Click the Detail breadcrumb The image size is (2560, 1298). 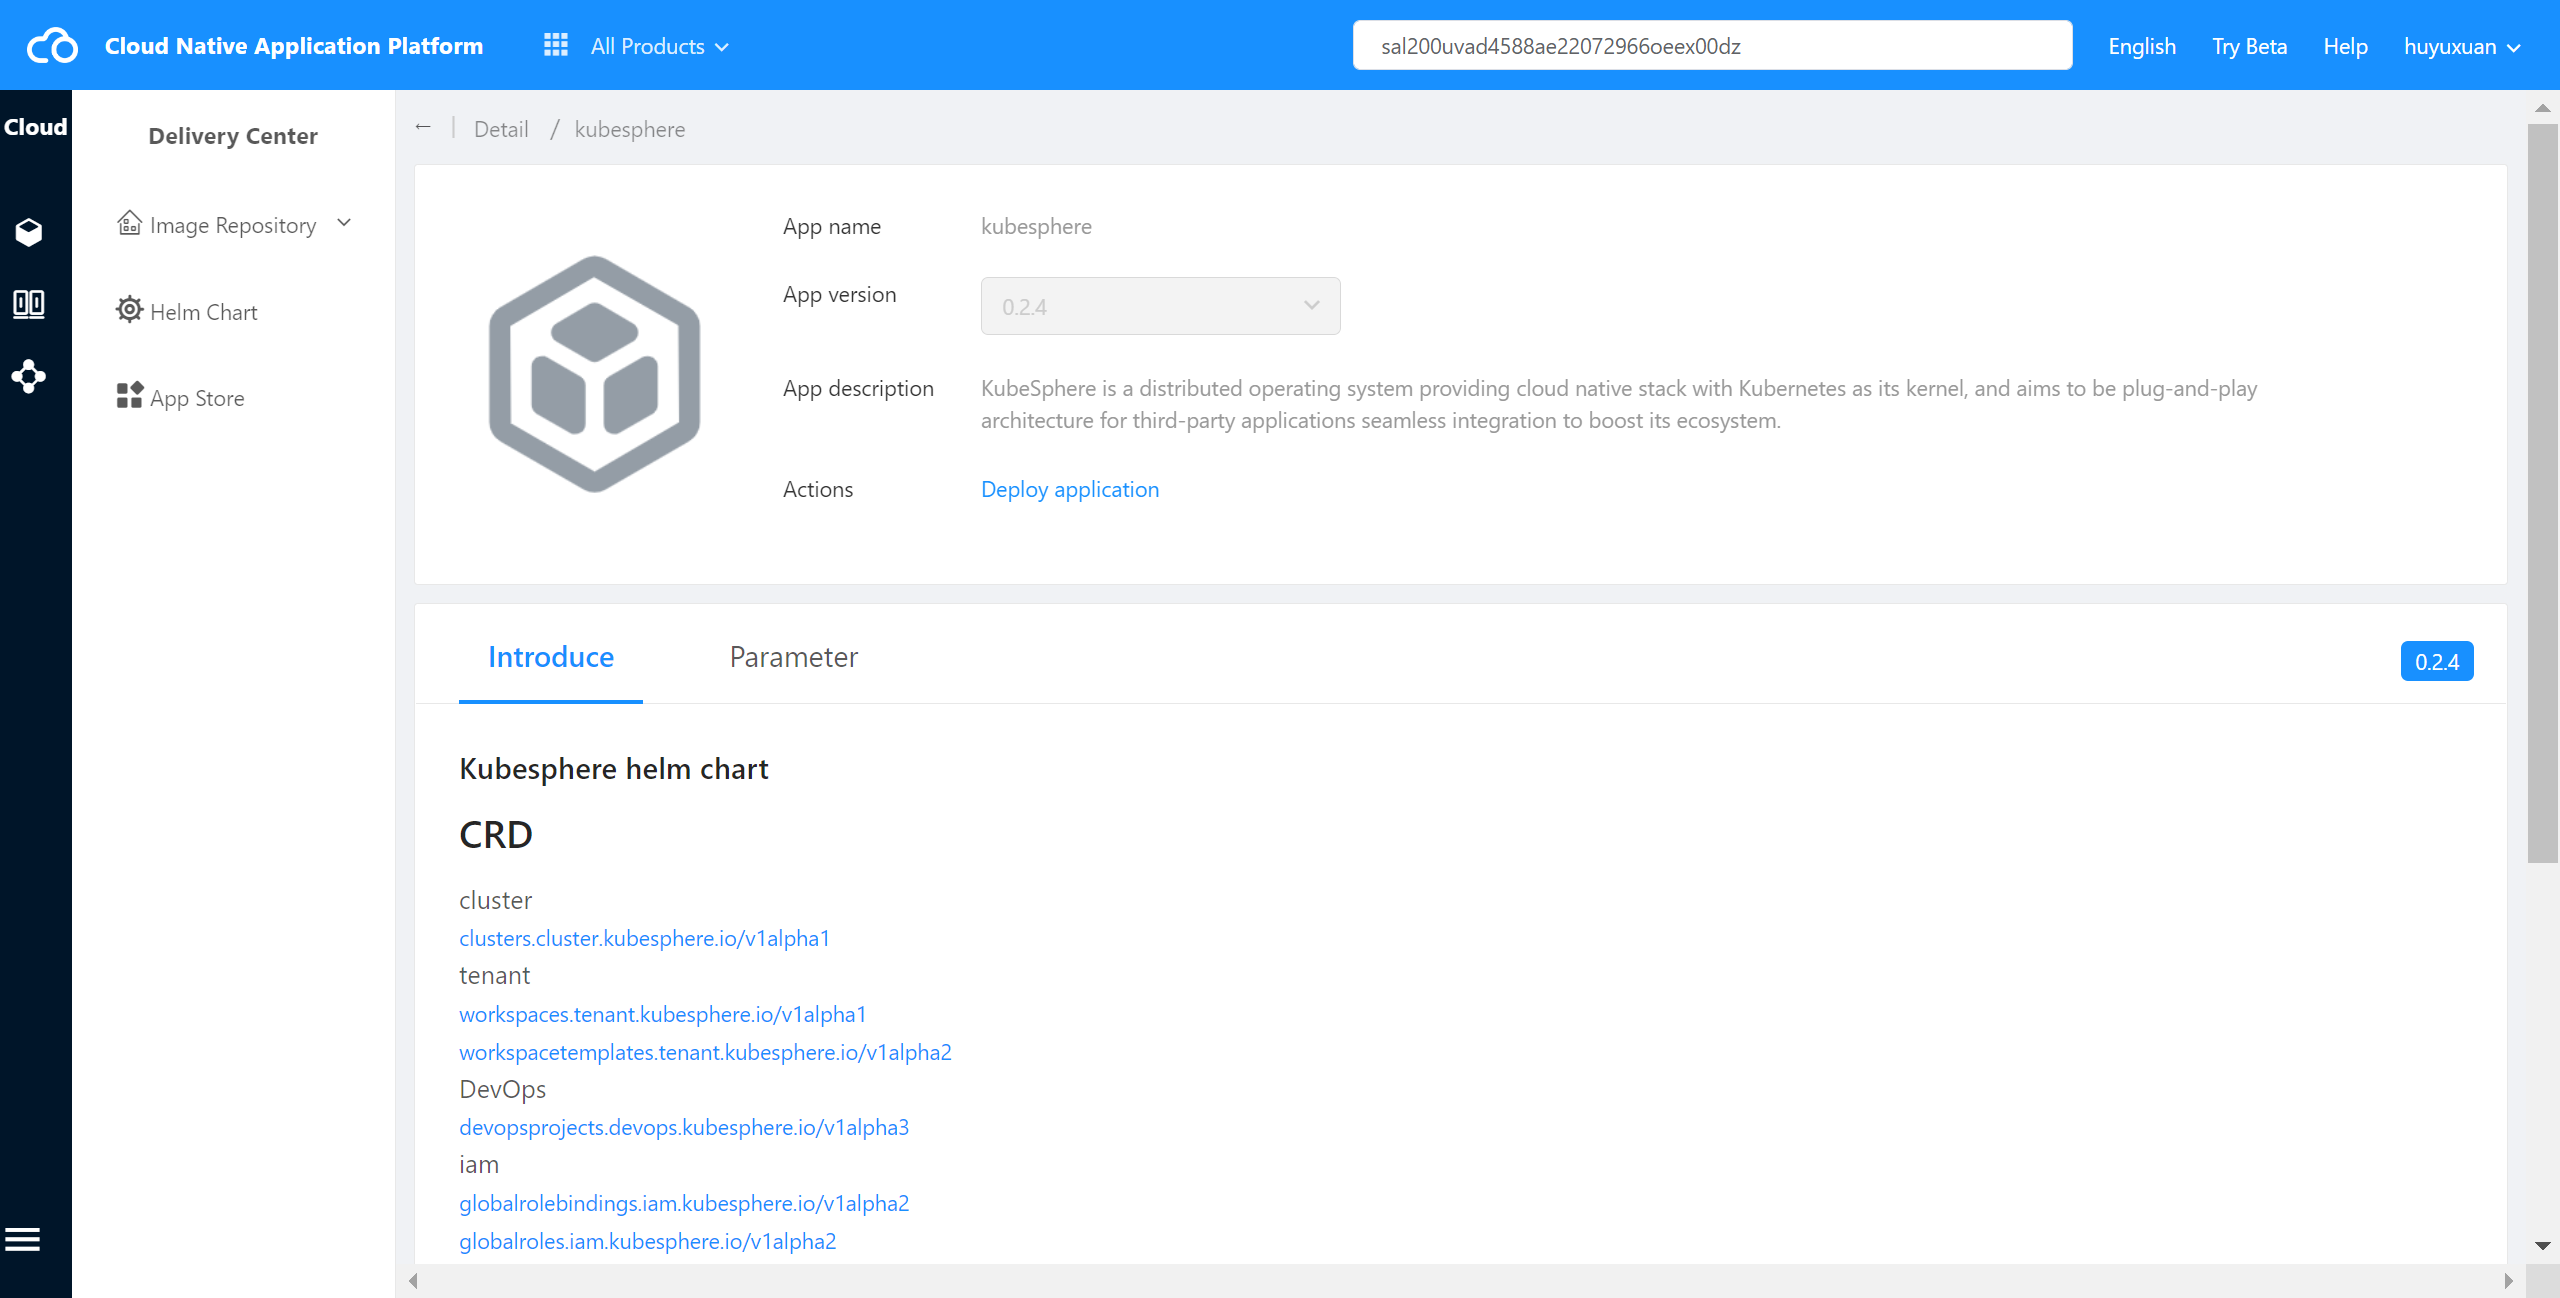click(501, 129)
